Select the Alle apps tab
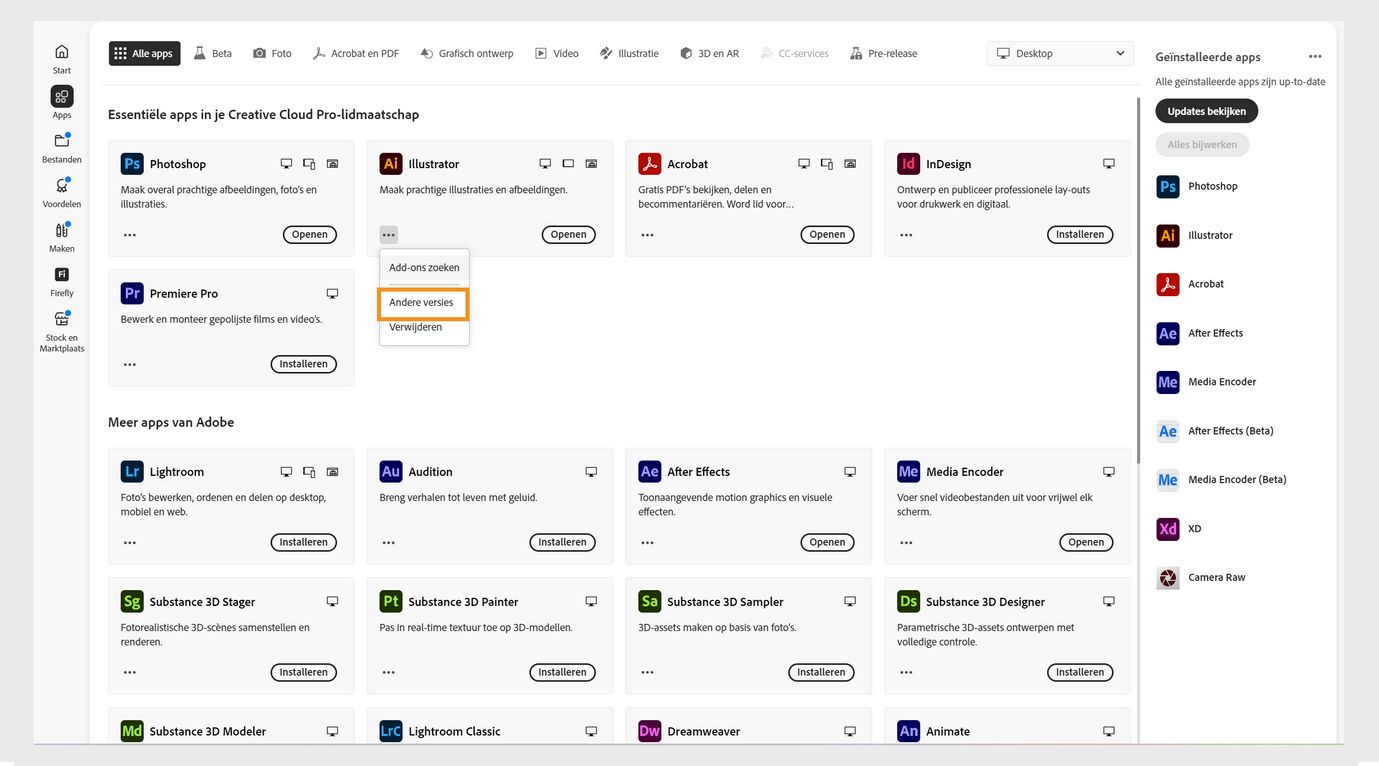Viewport: 1379px width, 766px height. point(144,53)
